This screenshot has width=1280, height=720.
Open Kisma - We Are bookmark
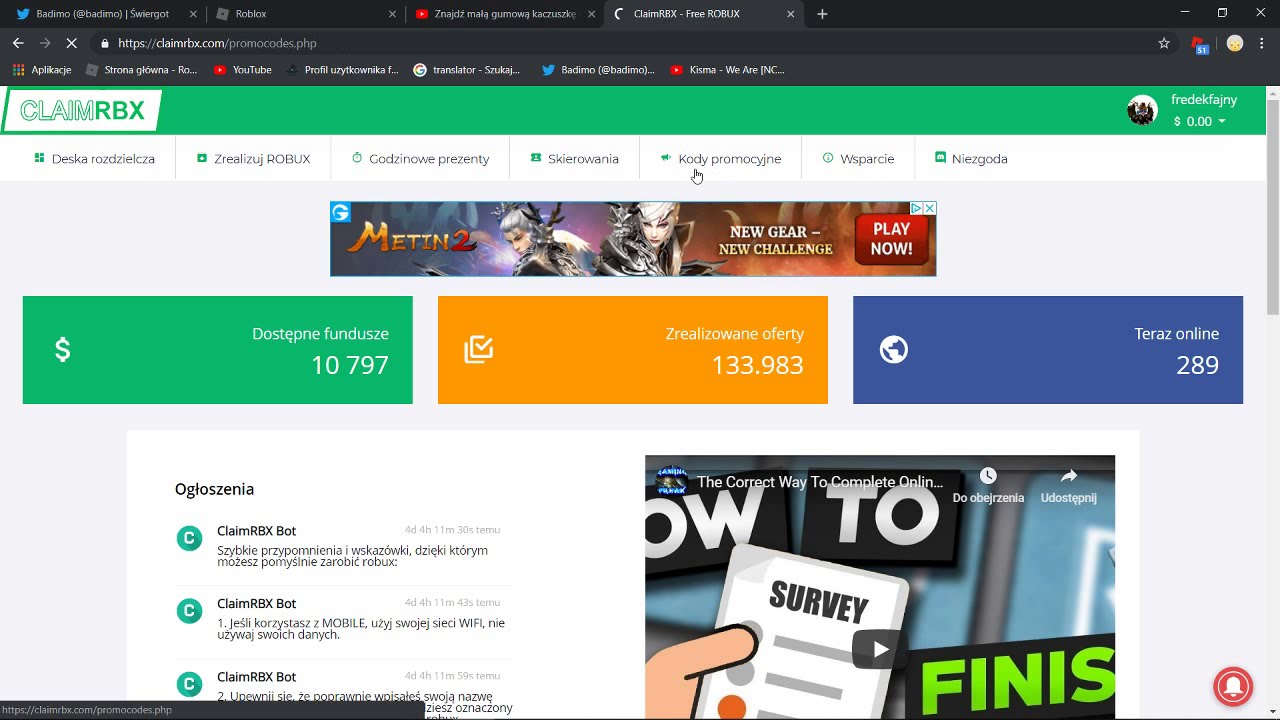pyautogui.click(x=727, y=70)
